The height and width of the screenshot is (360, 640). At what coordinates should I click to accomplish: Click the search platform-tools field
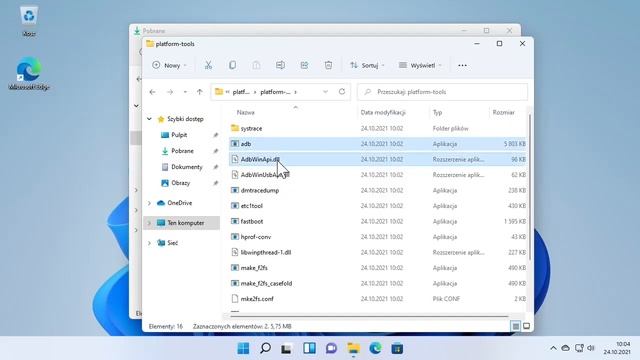point(442,92)
